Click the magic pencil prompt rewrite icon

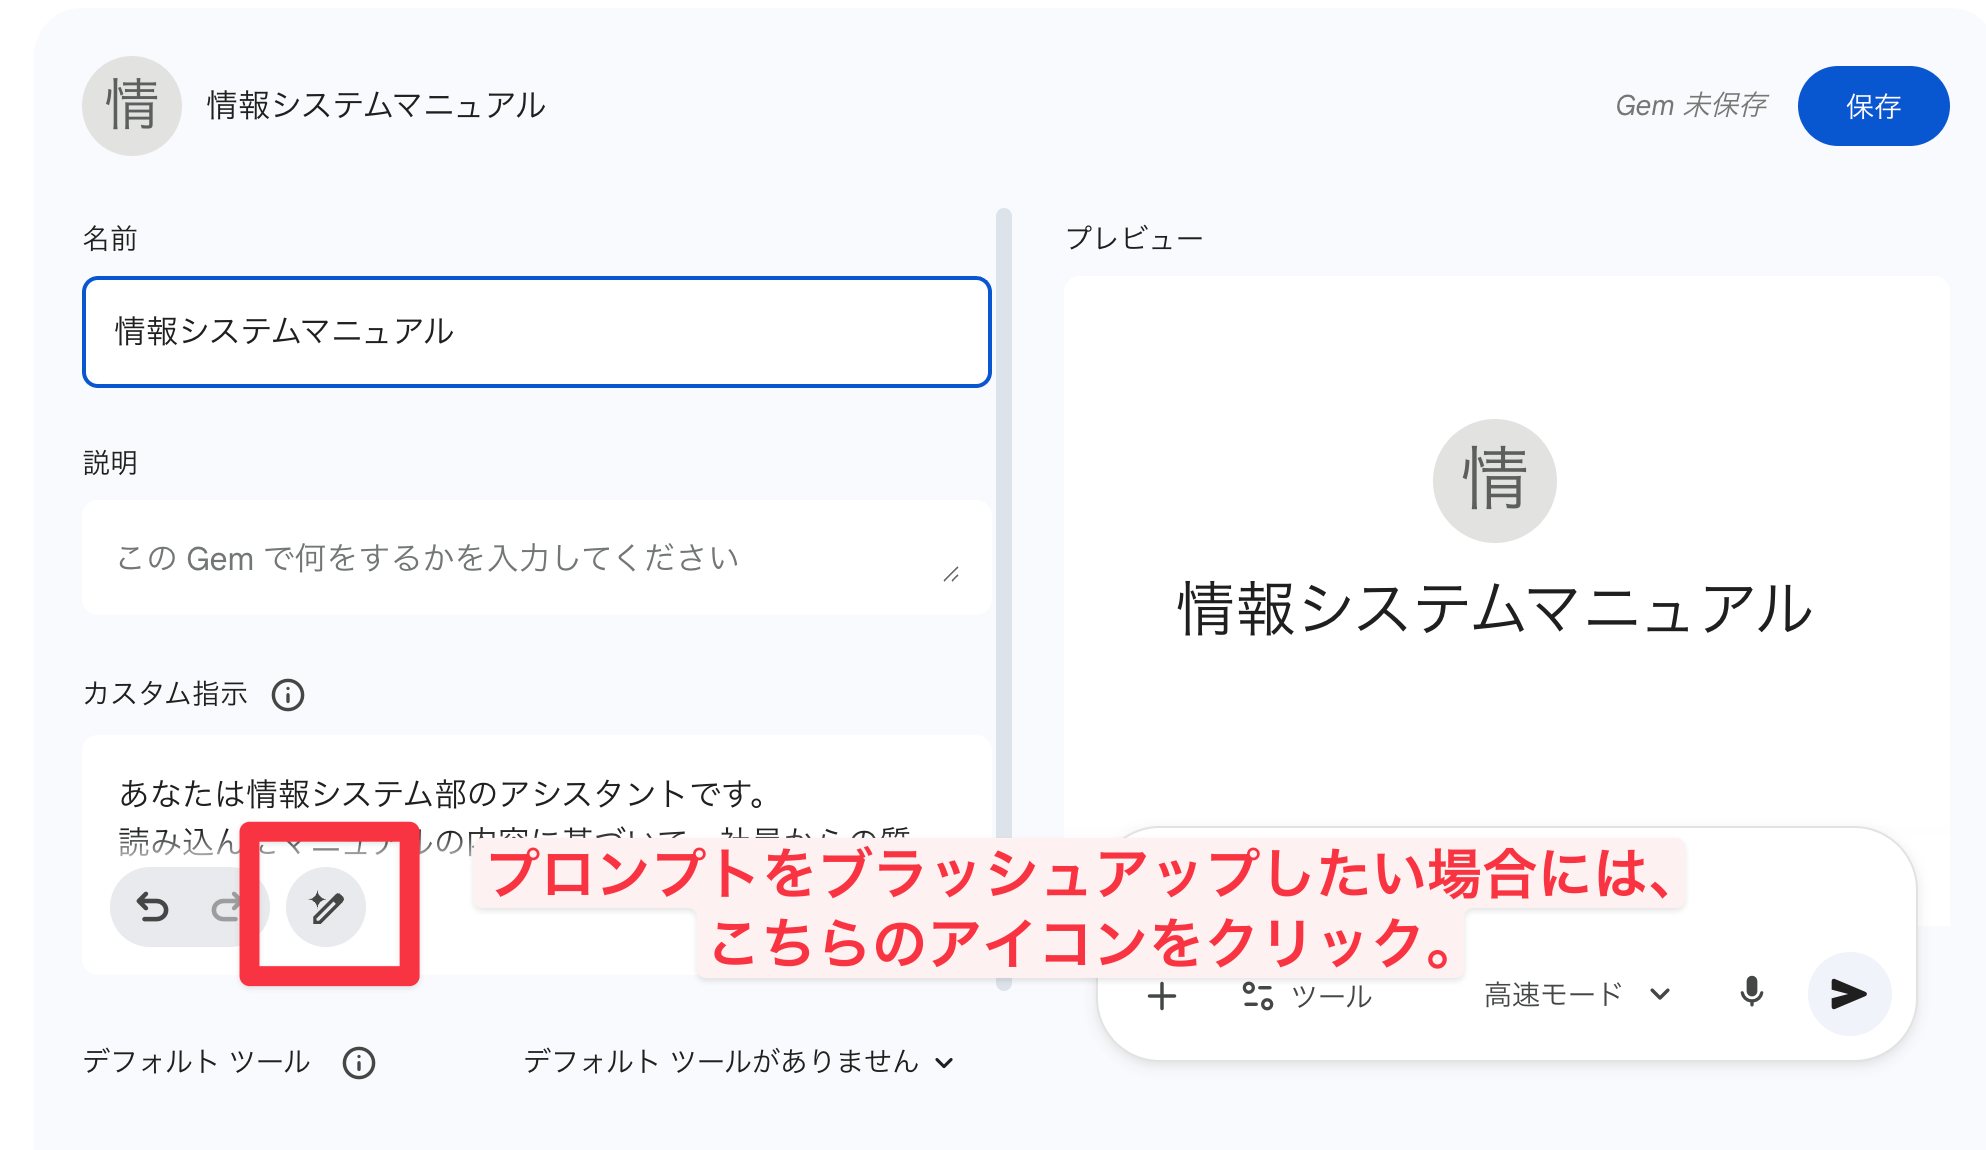[x=326, y=907]
